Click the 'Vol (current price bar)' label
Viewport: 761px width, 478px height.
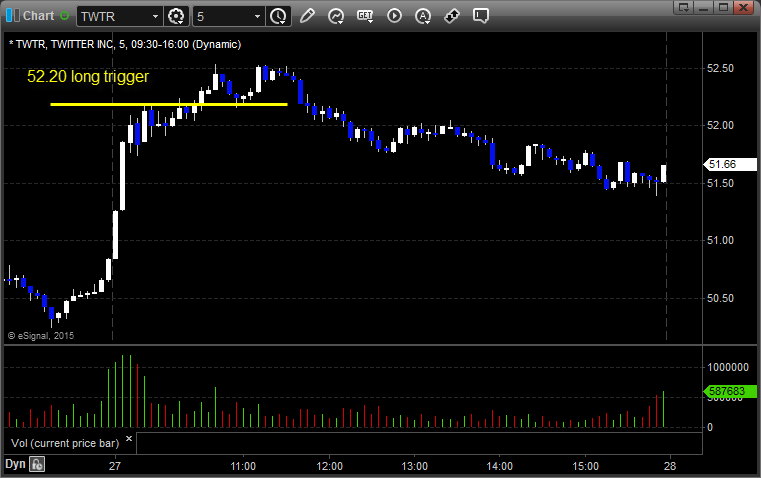tap(65, 443)
